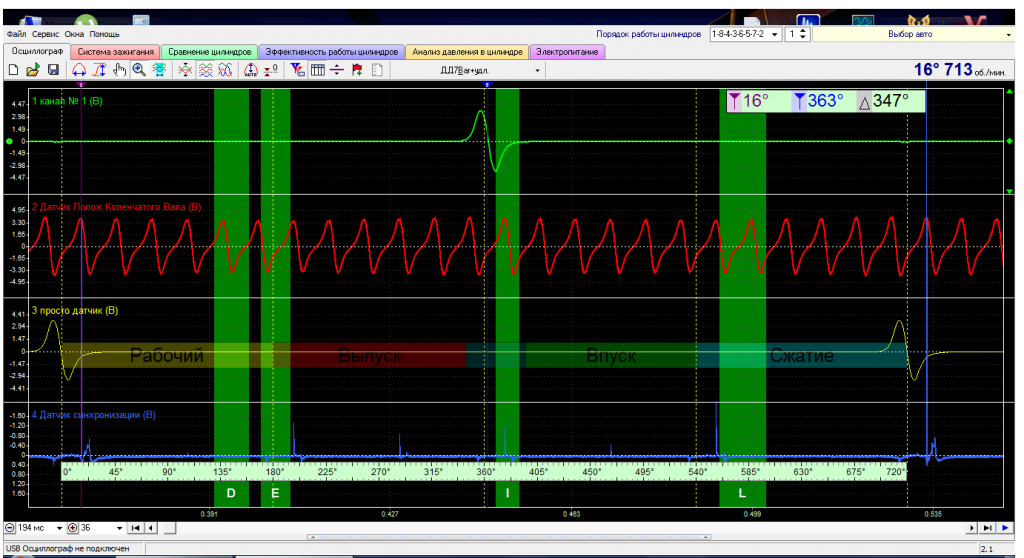Expand the cylinder firing order dropdown 1-8-4-3-6-5-7-2
1024x558 pixels.
[x=775, y=34]
